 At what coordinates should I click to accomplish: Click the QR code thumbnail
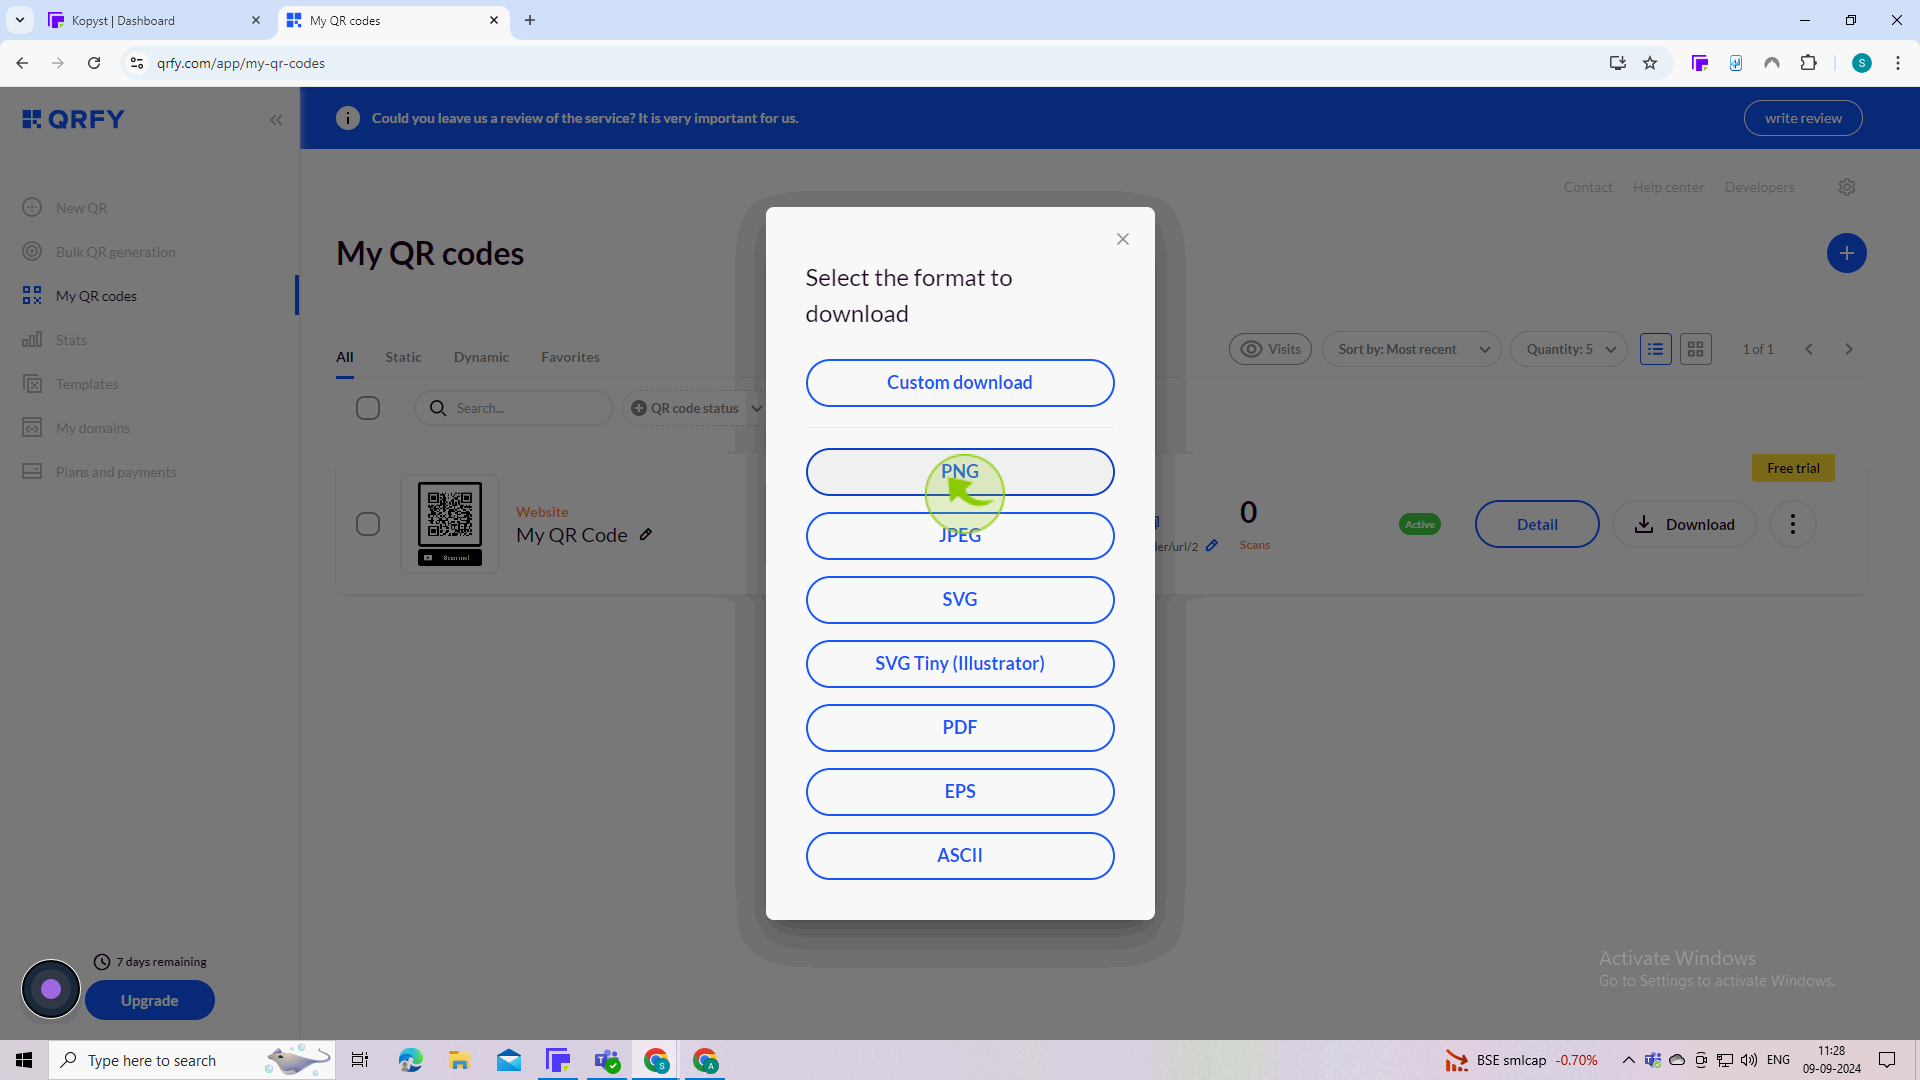point(450,524)
